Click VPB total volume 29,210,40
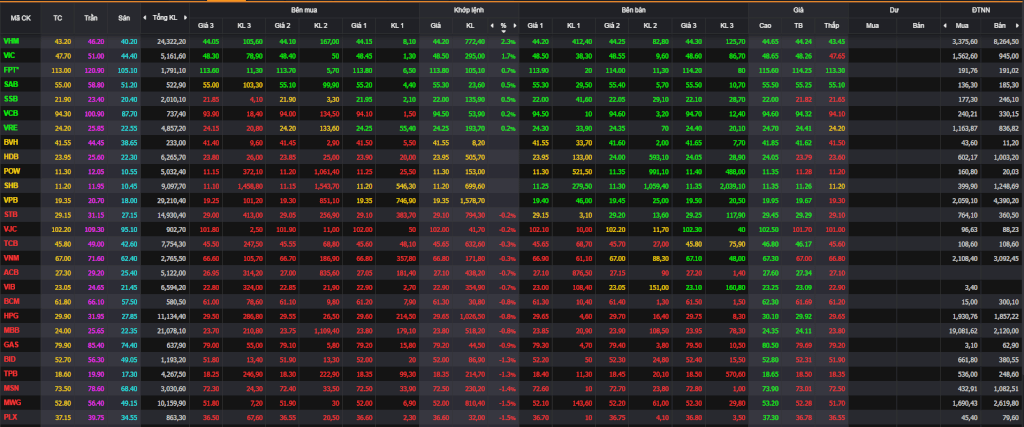This screenshot has height=427, width=1024. (x=172, y=199)
